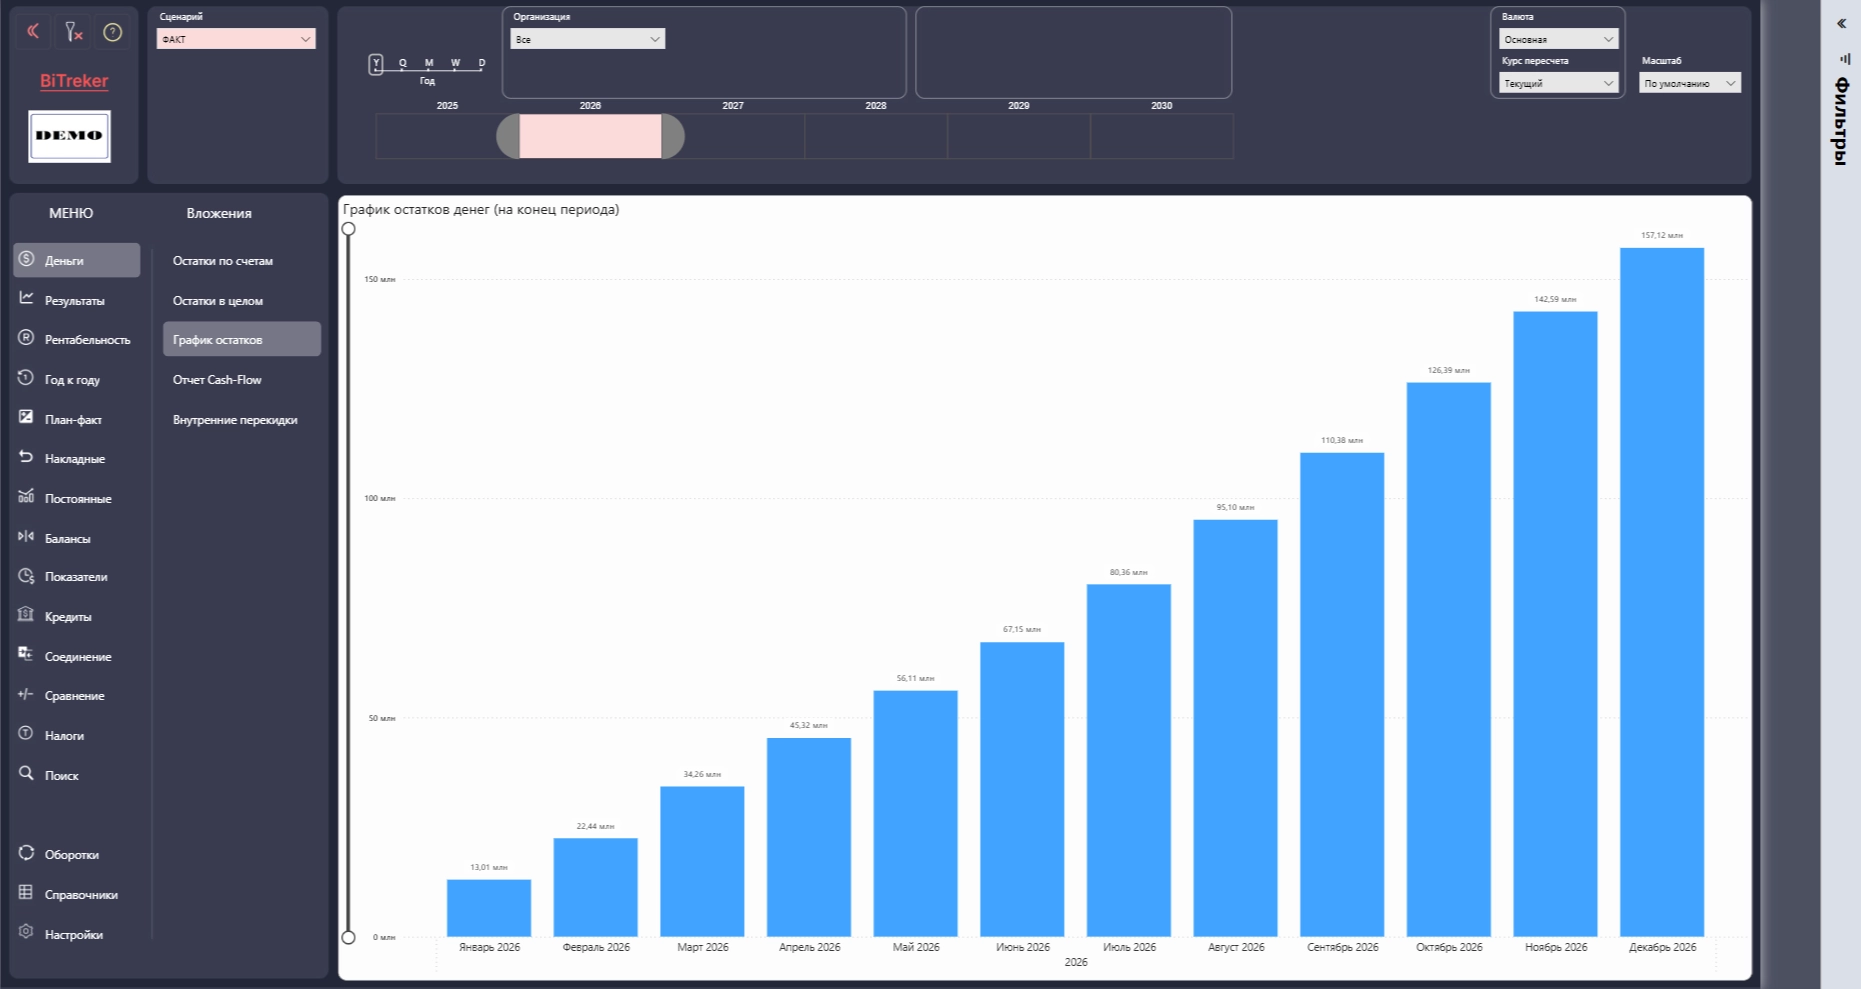Image resolution: width=1861 pixels, height=989 pixels.
Task: Click the Поиск magnifier icon
Action: 26,773
